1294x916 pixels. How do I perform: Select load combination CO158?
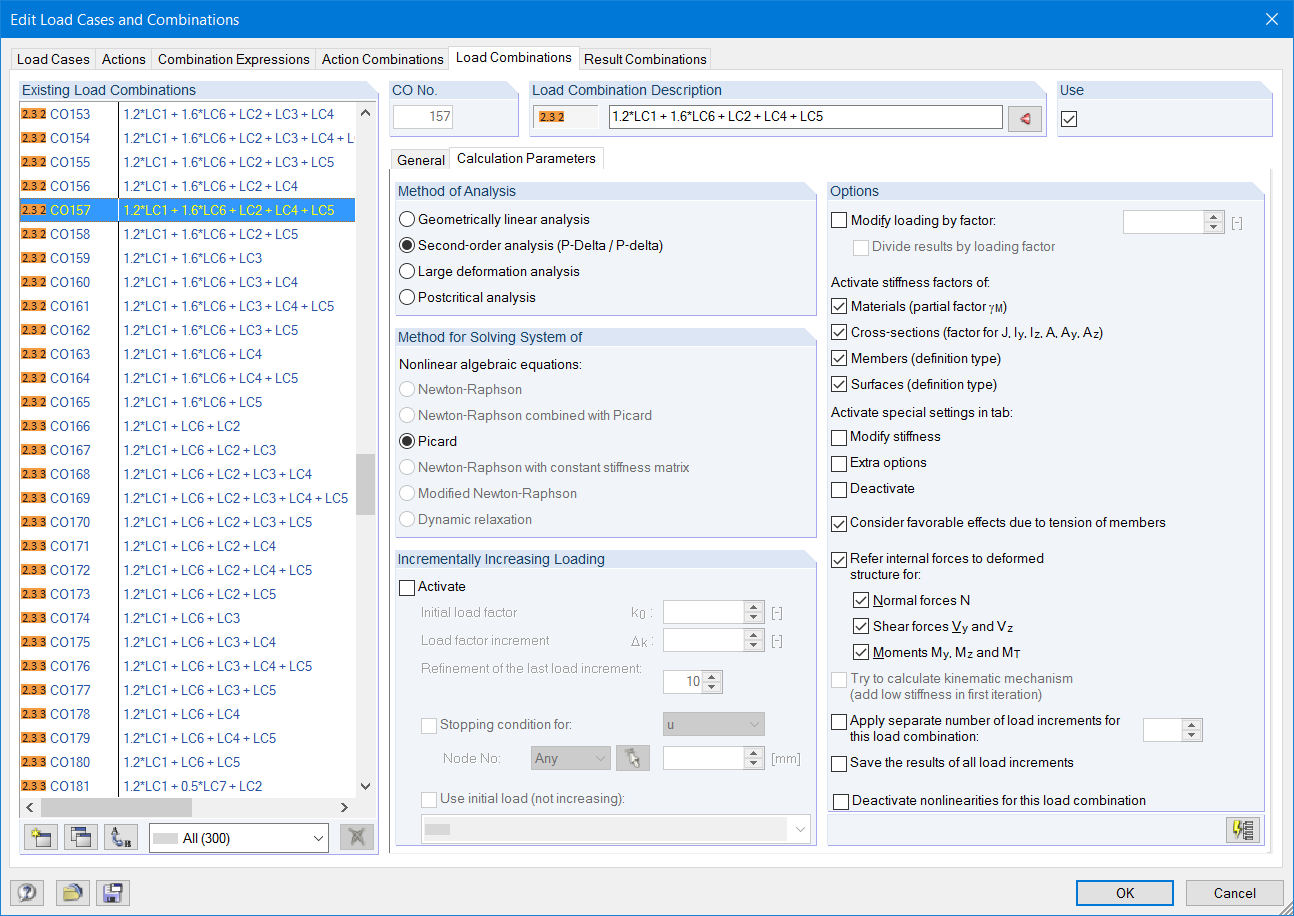pyautogui.click(x=187, y=234)
